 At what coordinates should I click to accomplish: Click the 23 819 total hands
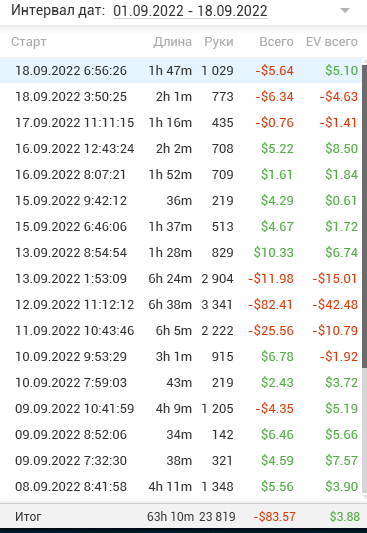tap(217, 517)
